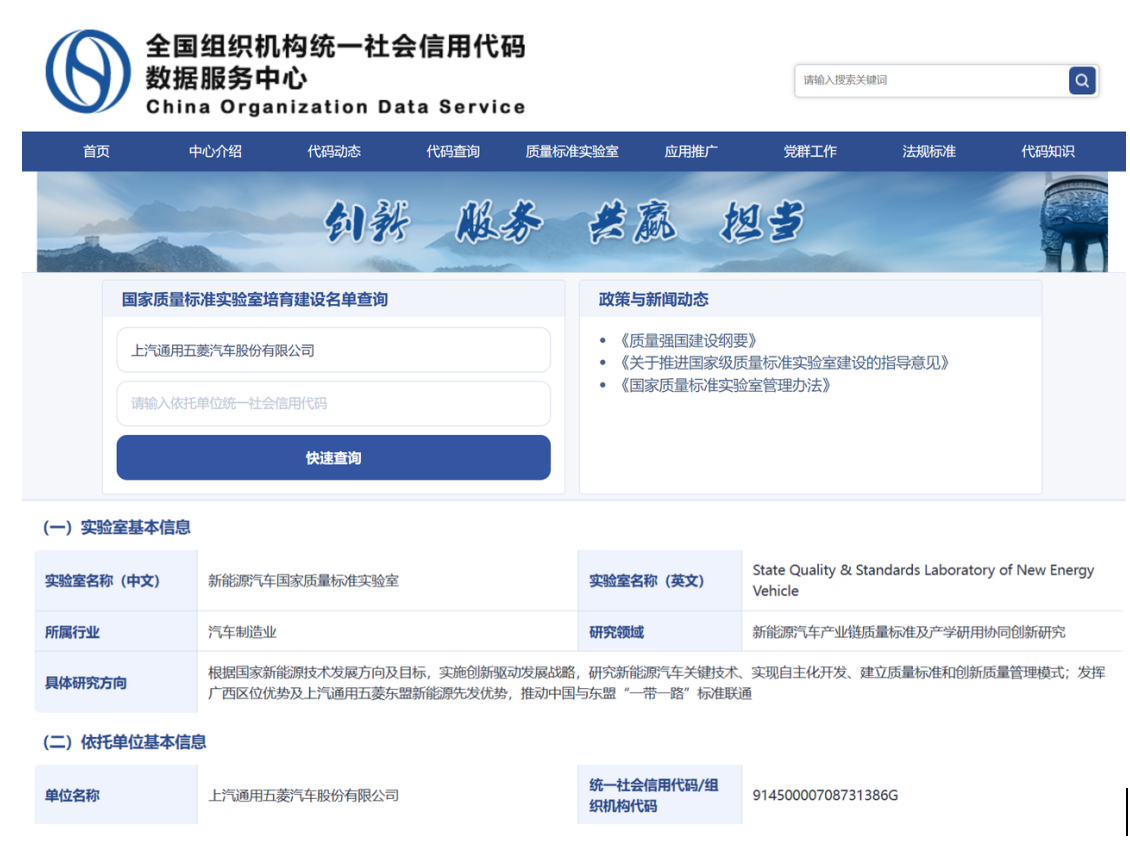The width and height of the screenshot is (1130, 844).
Task: Click the (二) 依托单位基本信息 section heading
Action: [125, 742]
